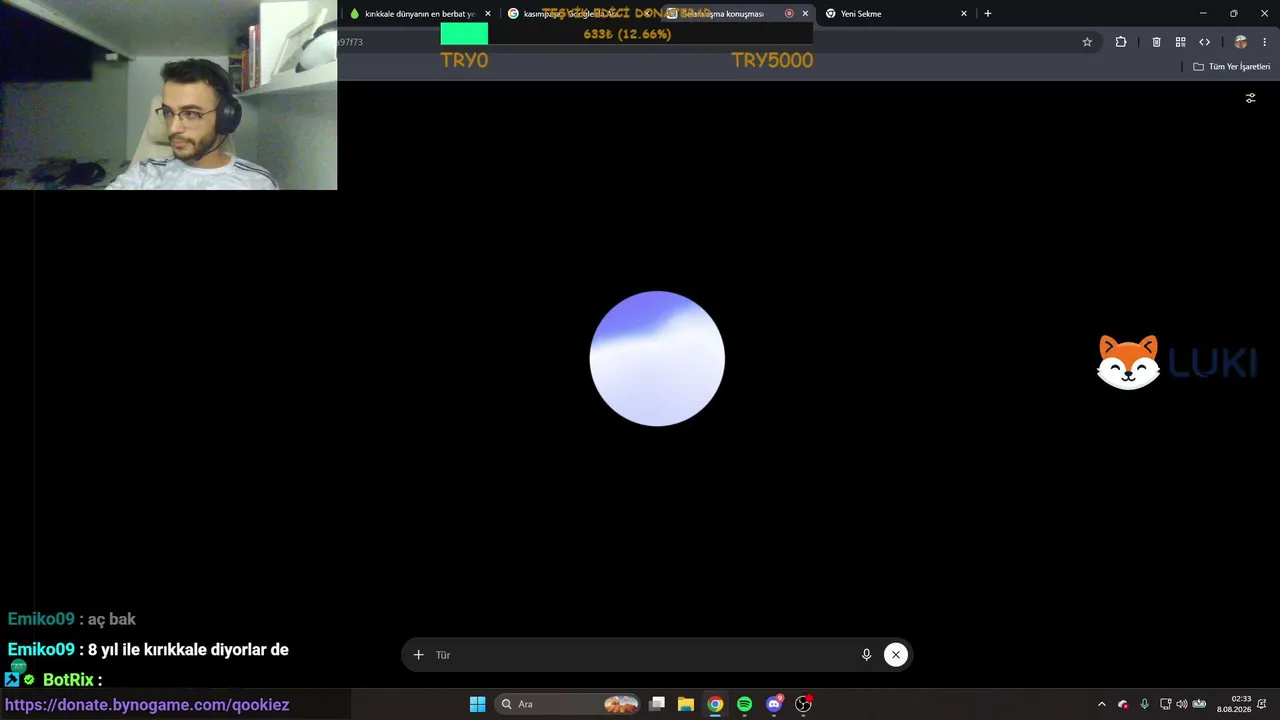Open the Windows Start menu
The image size is (1280, 720).
click(477, 704)
